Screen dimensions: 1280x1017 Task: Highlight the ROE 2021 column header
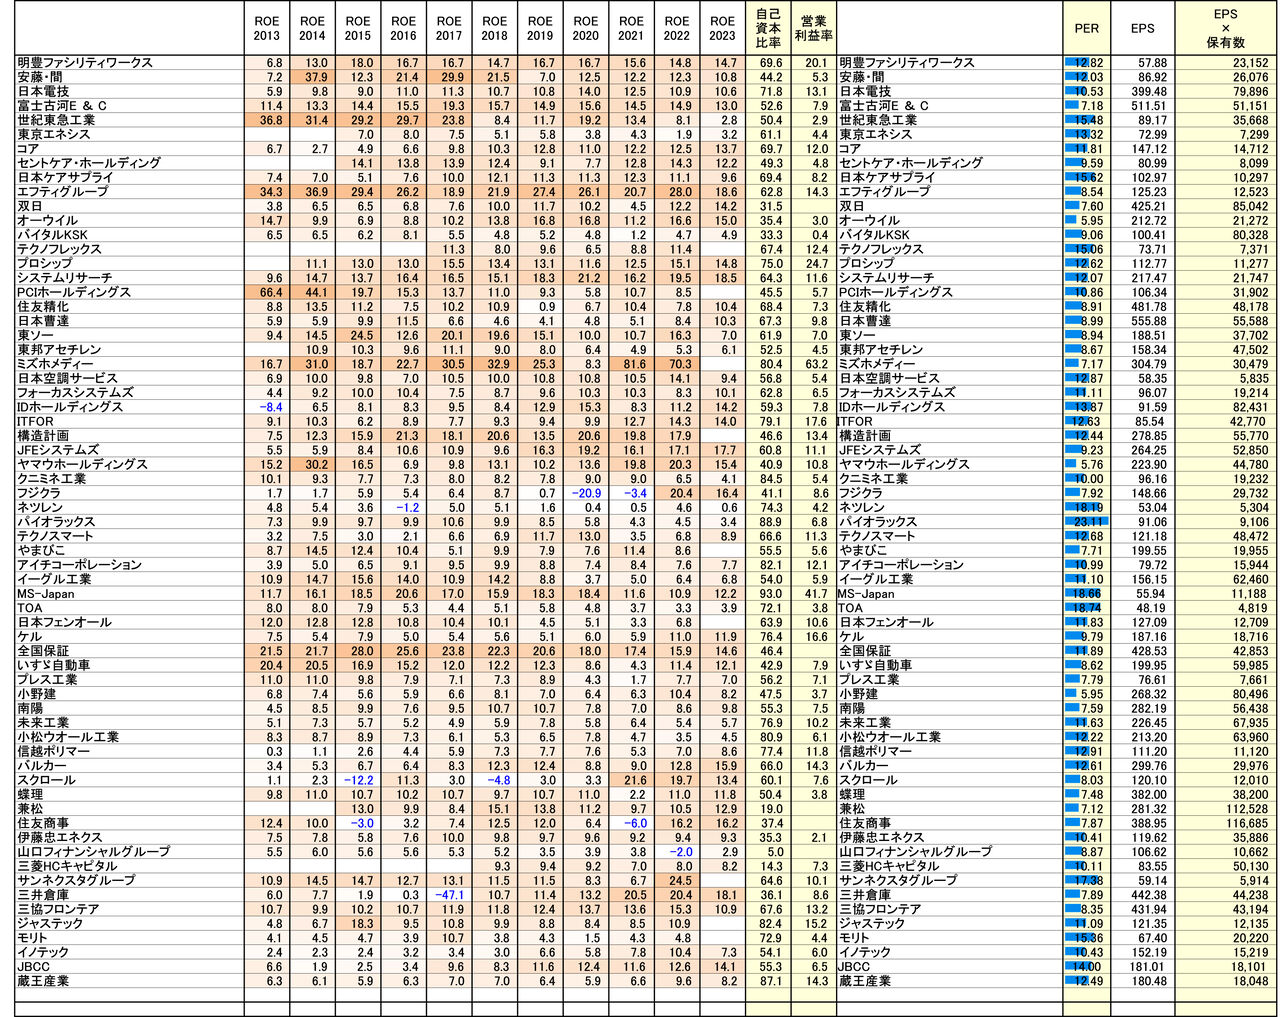(x=631, y=28)
